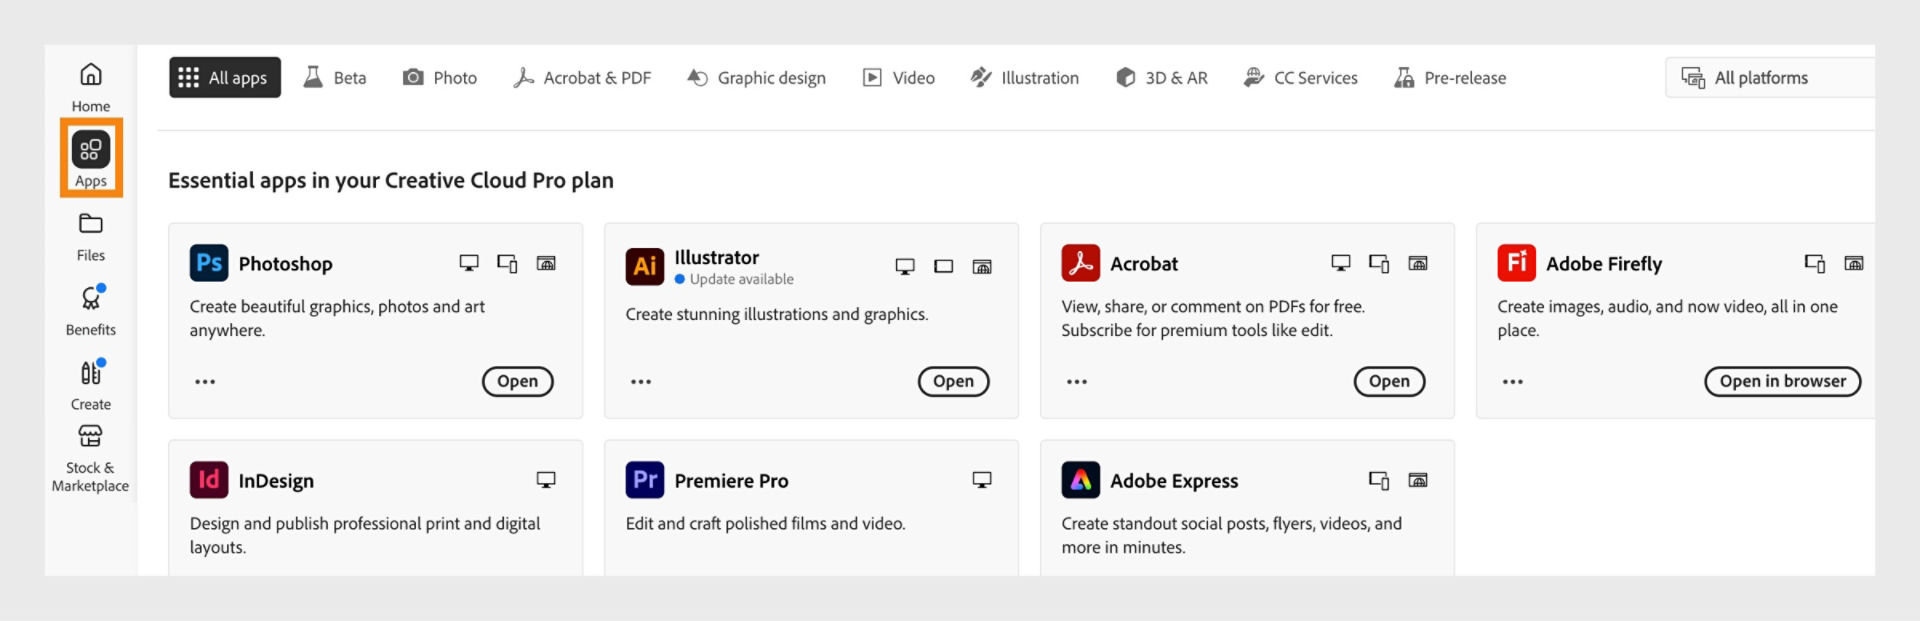This screenshot has height=621, width=1920.
Task: Click Photoshop's mobile devices platform icon
Action: click(x=507, y=263)
